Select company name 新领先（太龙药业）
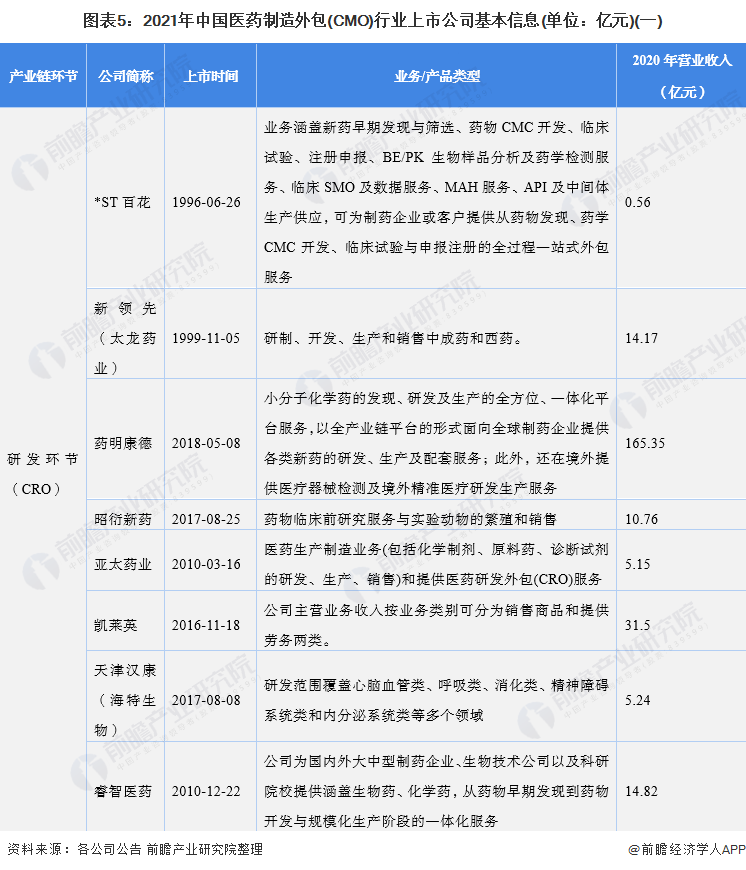Image resolution: width=746 pixels, height=870 pixels. (x=125, y=338)
